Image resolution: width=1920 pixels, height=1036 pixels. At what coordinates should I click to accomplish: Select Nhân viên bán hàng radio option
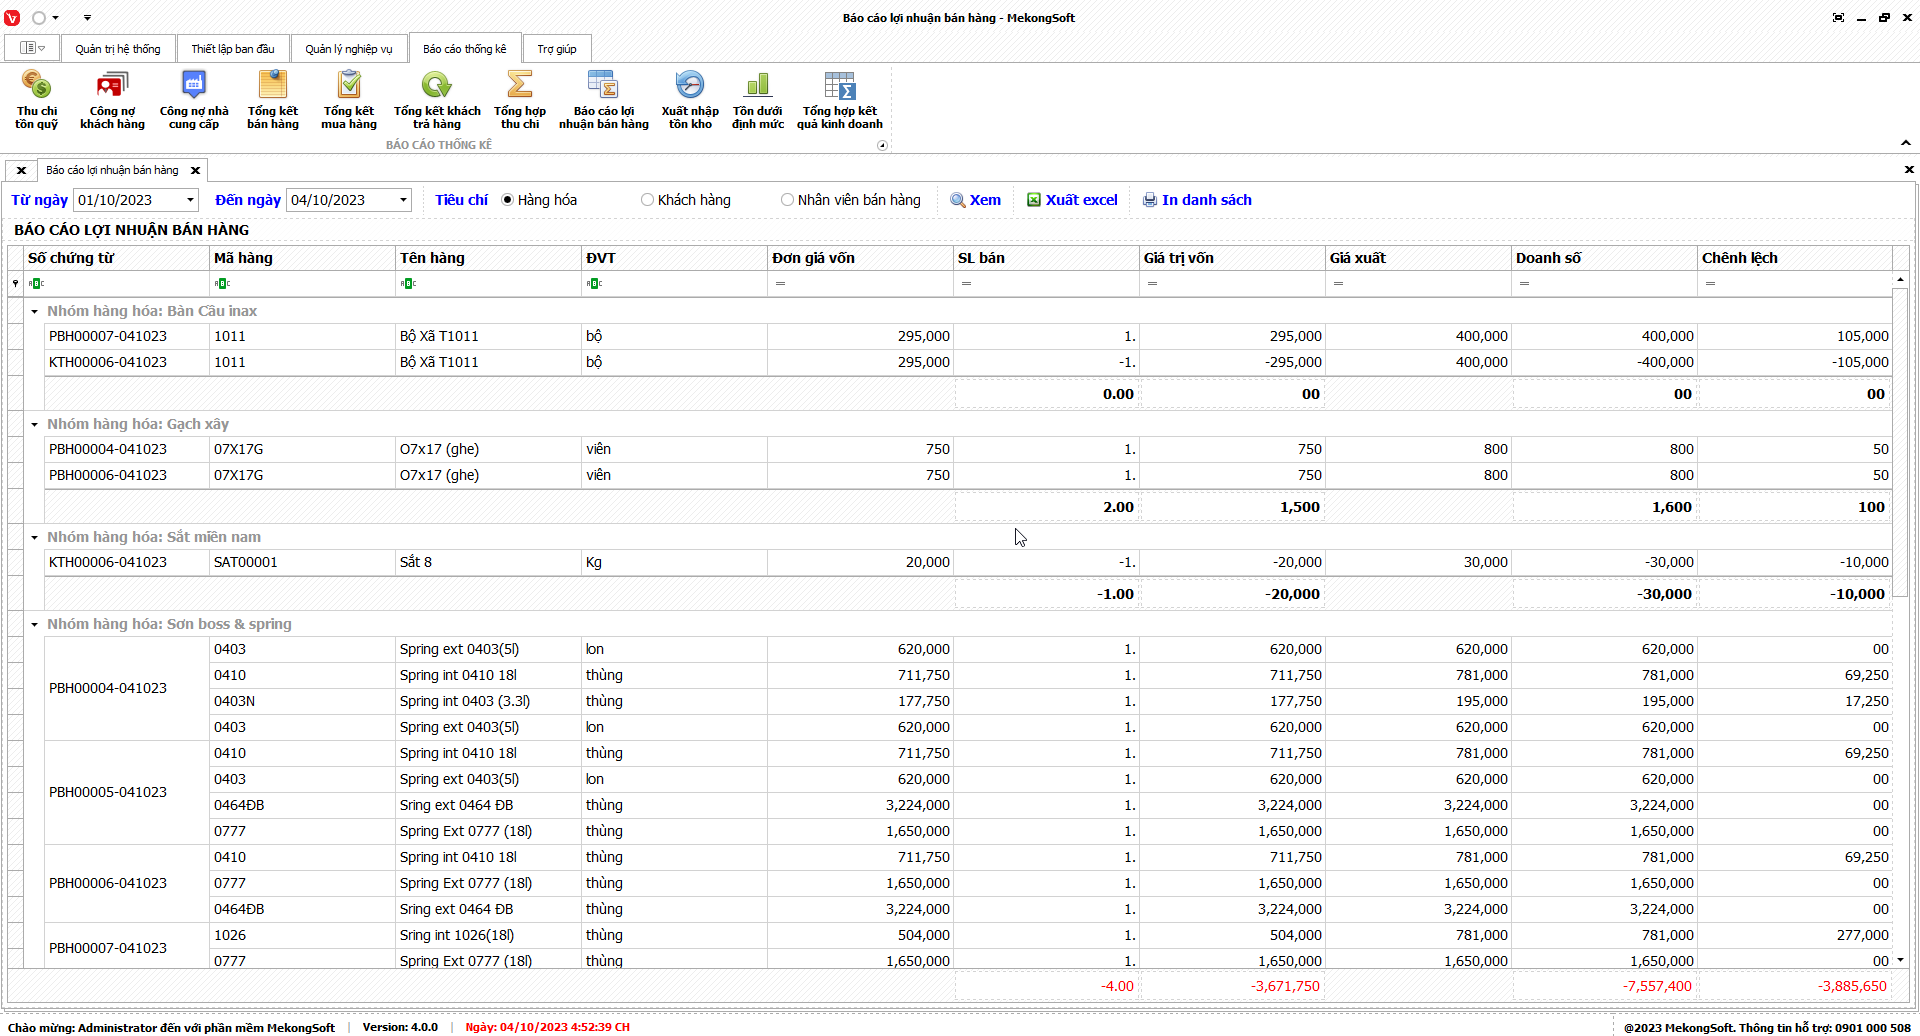(x=788, y=200)
